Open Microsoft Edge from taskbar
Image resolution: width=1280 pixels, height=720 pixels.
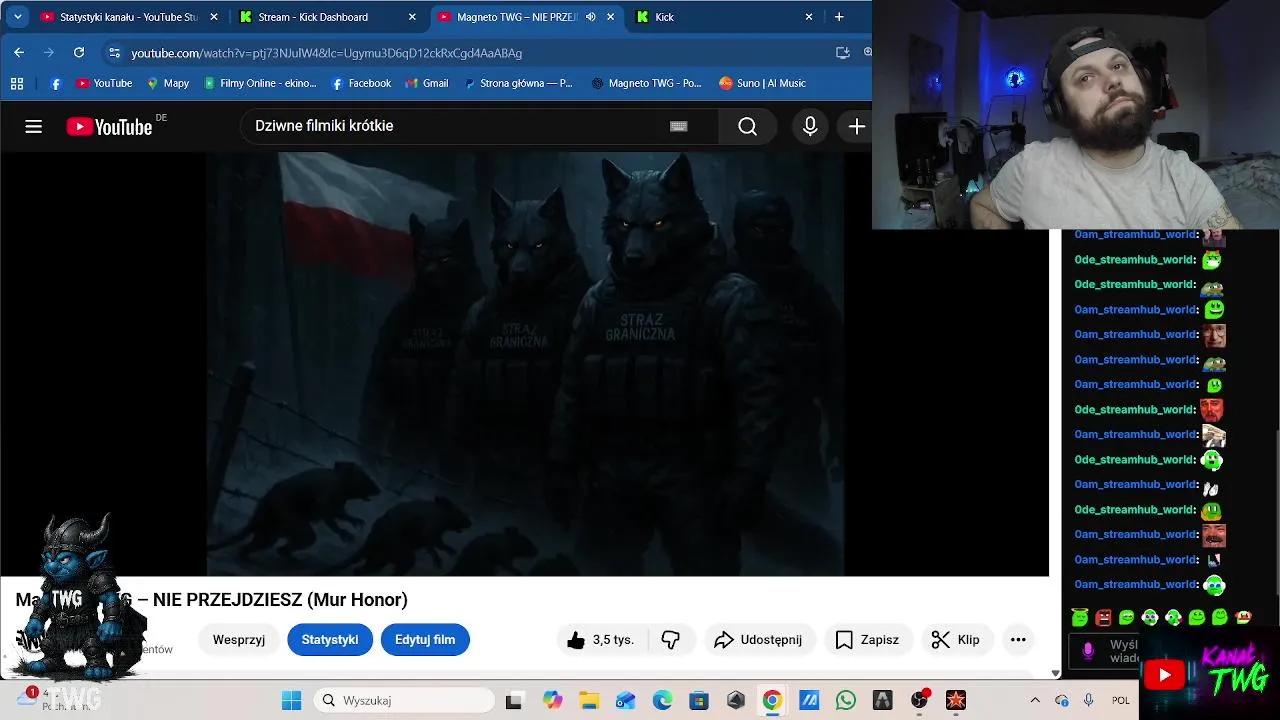pyautogui.click(x=662, y=701)
